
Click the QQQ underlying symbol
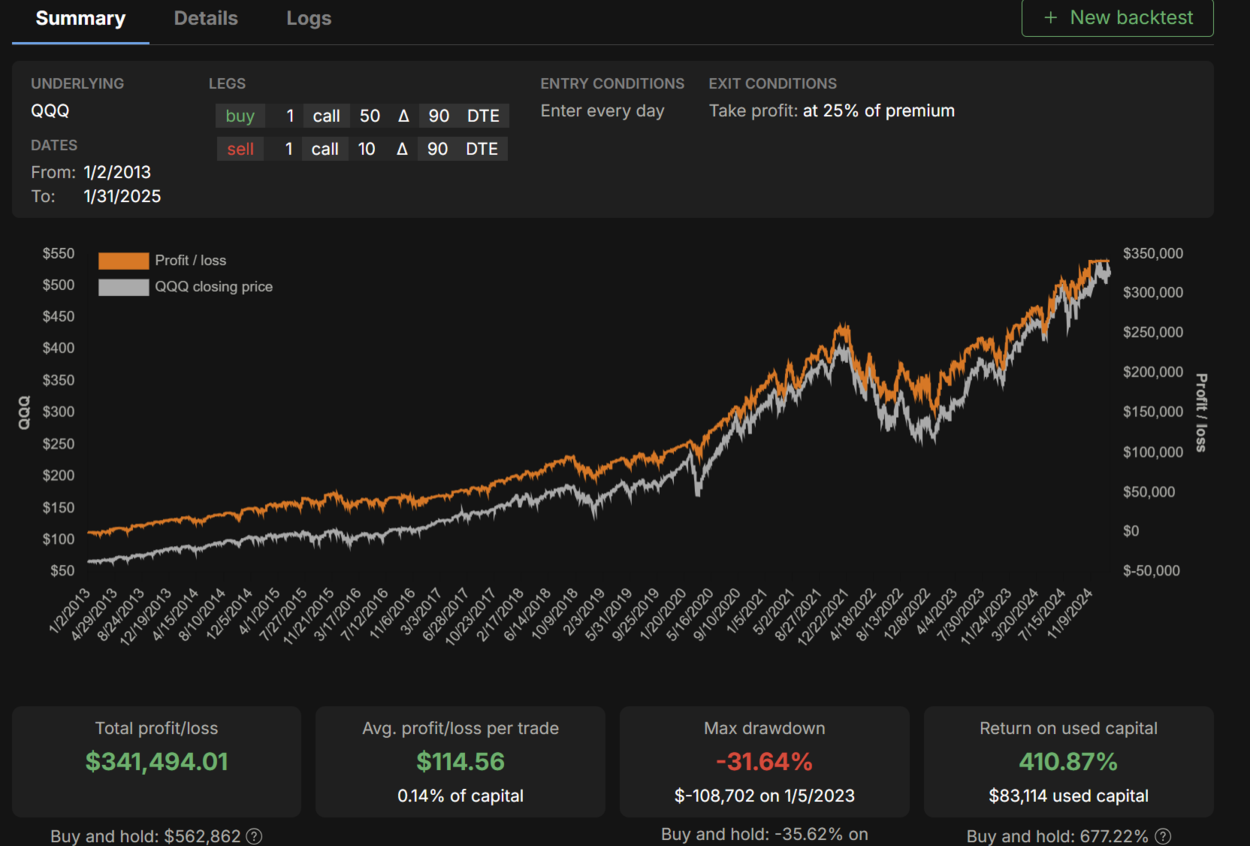50,111
